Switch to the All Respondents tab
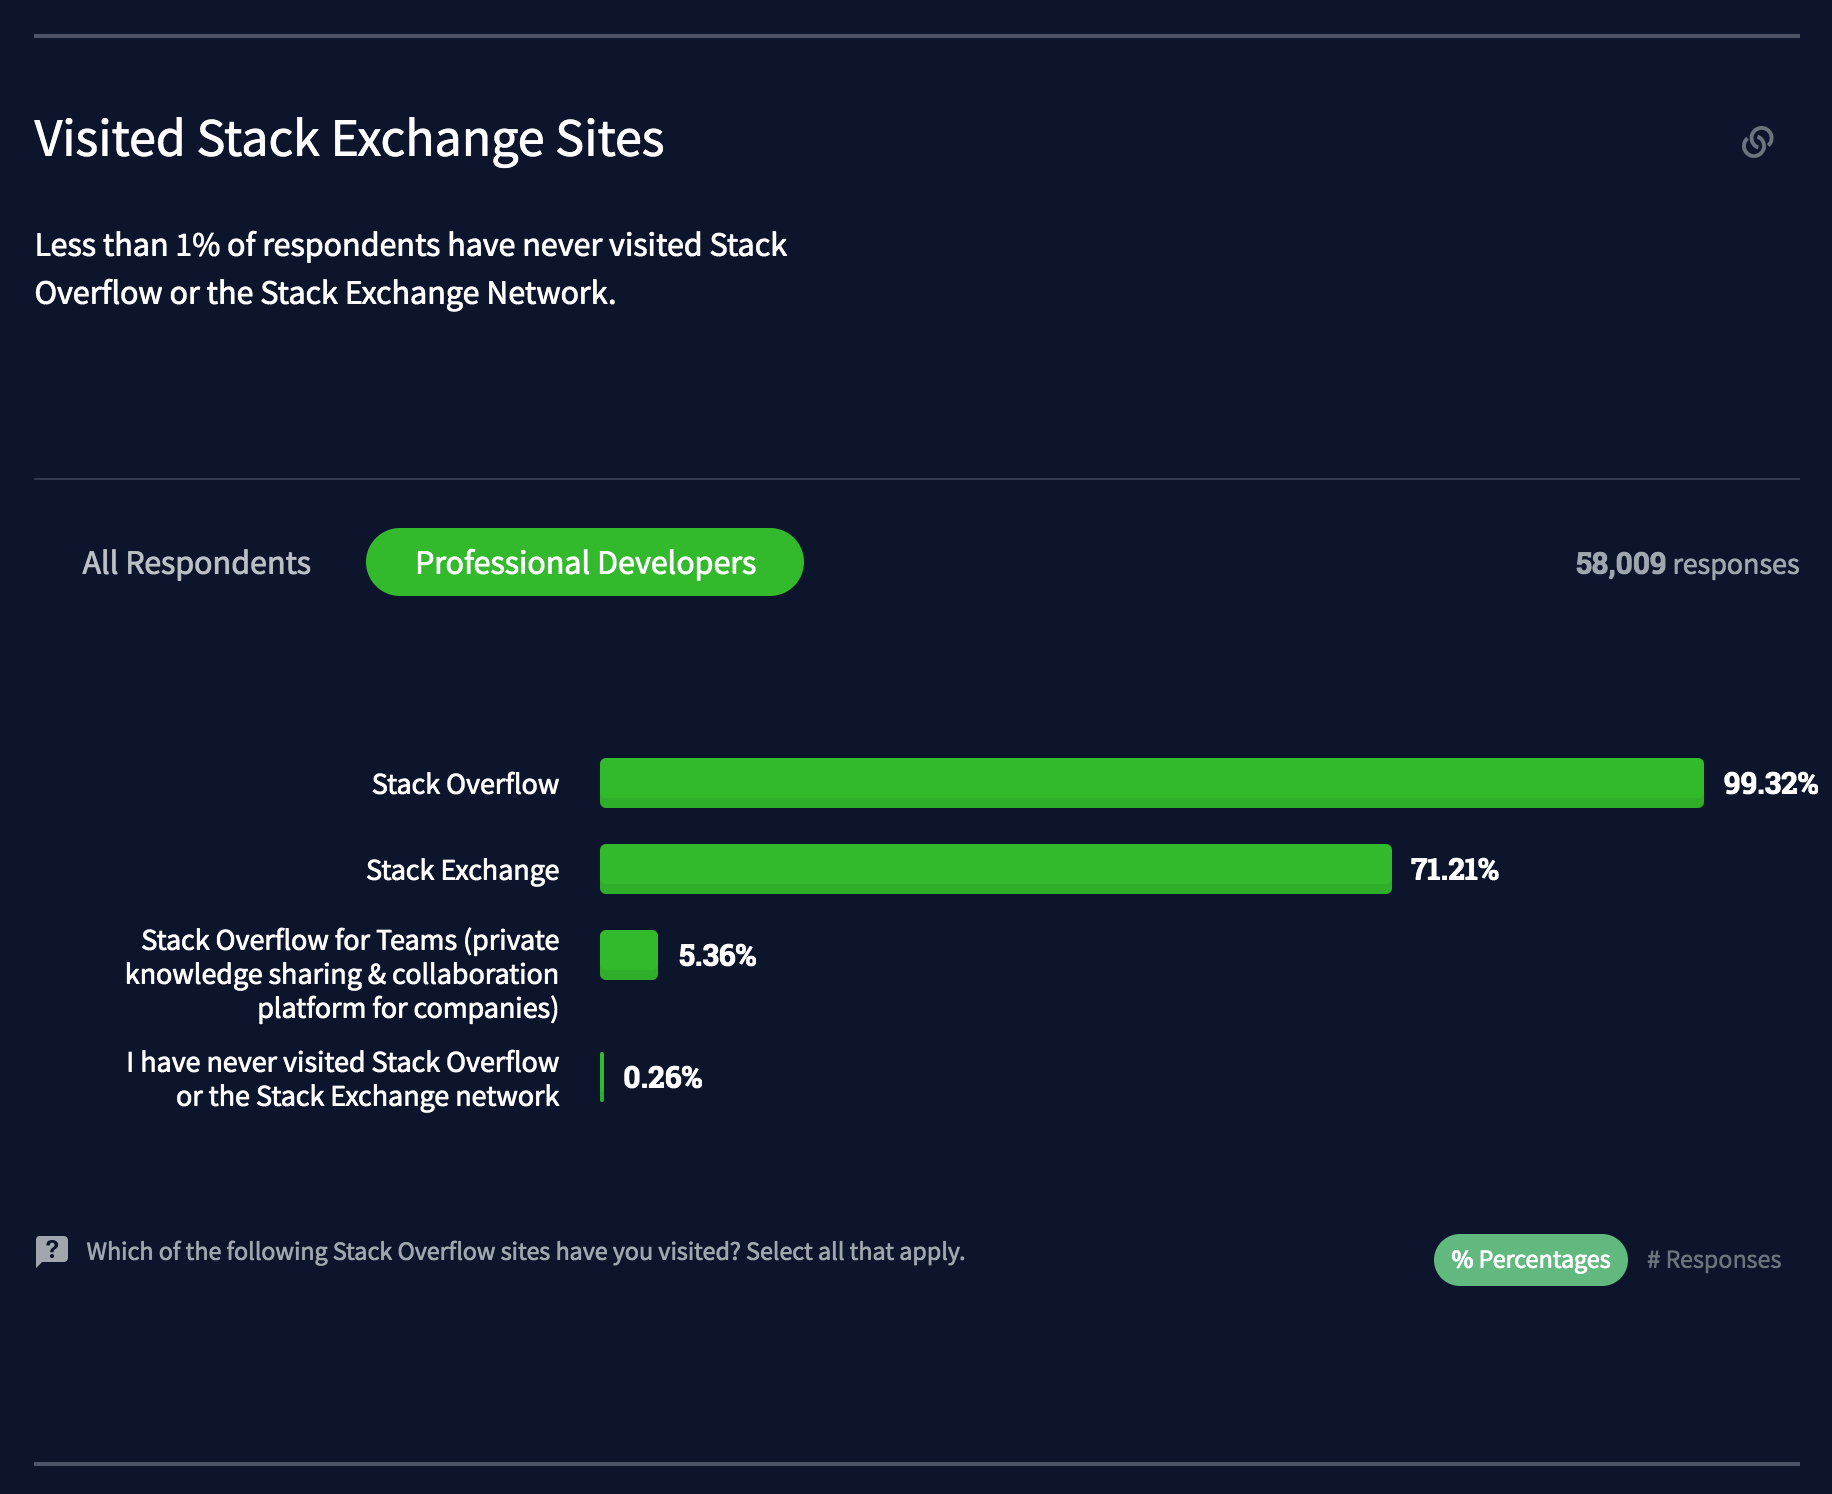This screenshot has height=1494, width=1832. click(196, 563)
